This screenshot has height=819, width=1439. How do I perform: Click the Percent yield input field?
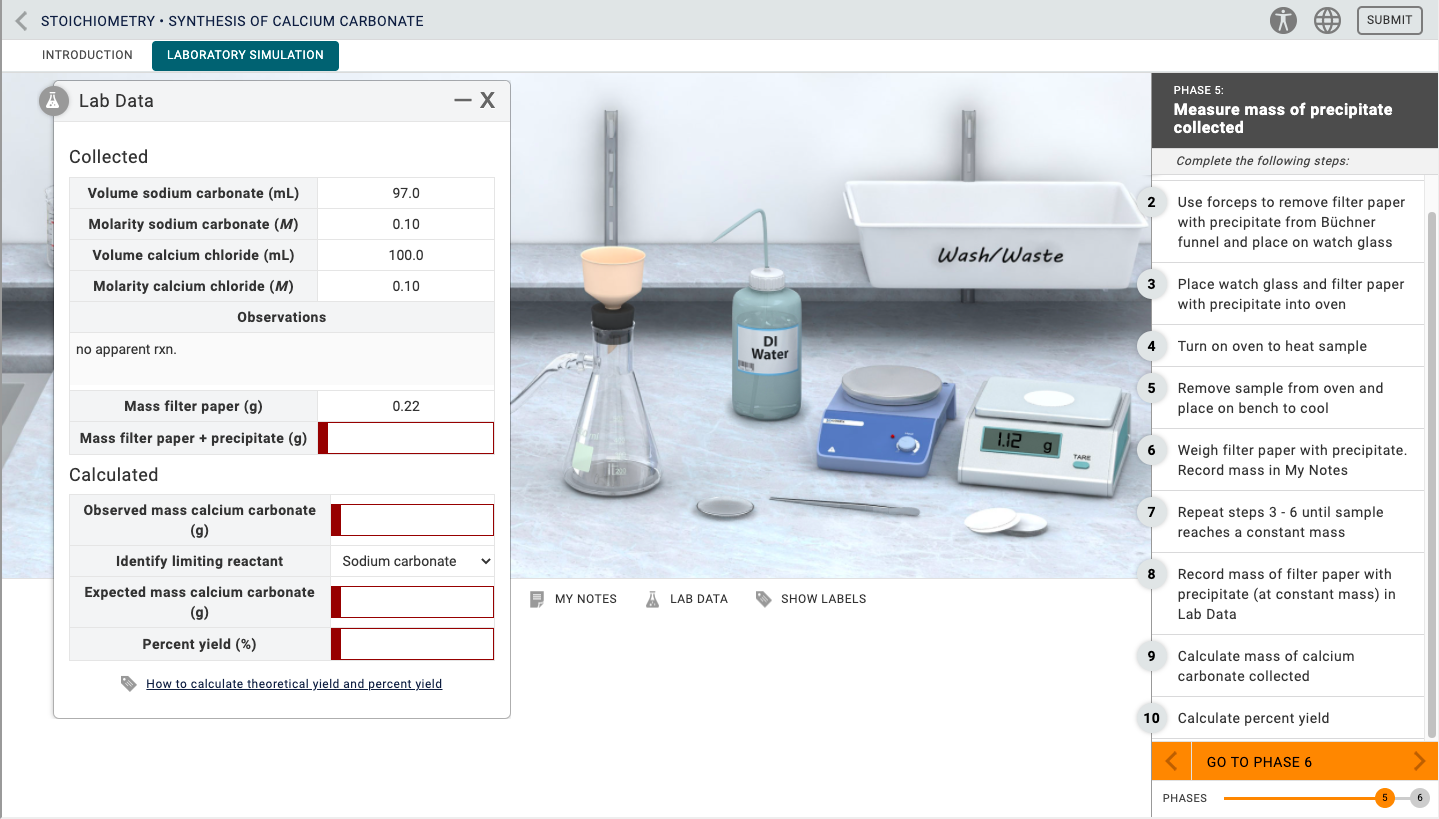(412, 644)
